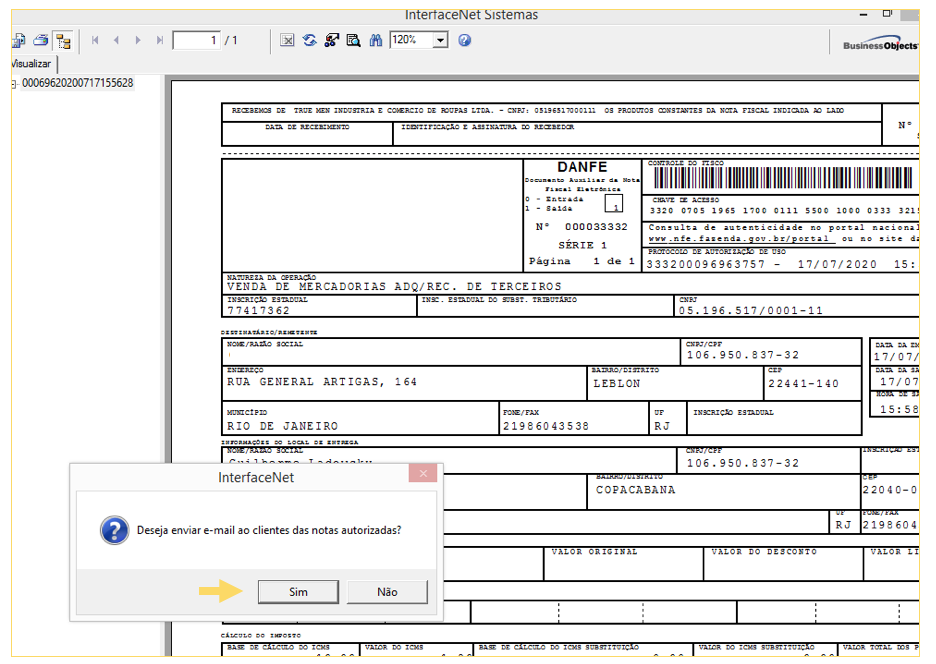Click the search expert icon

(353, 41)
